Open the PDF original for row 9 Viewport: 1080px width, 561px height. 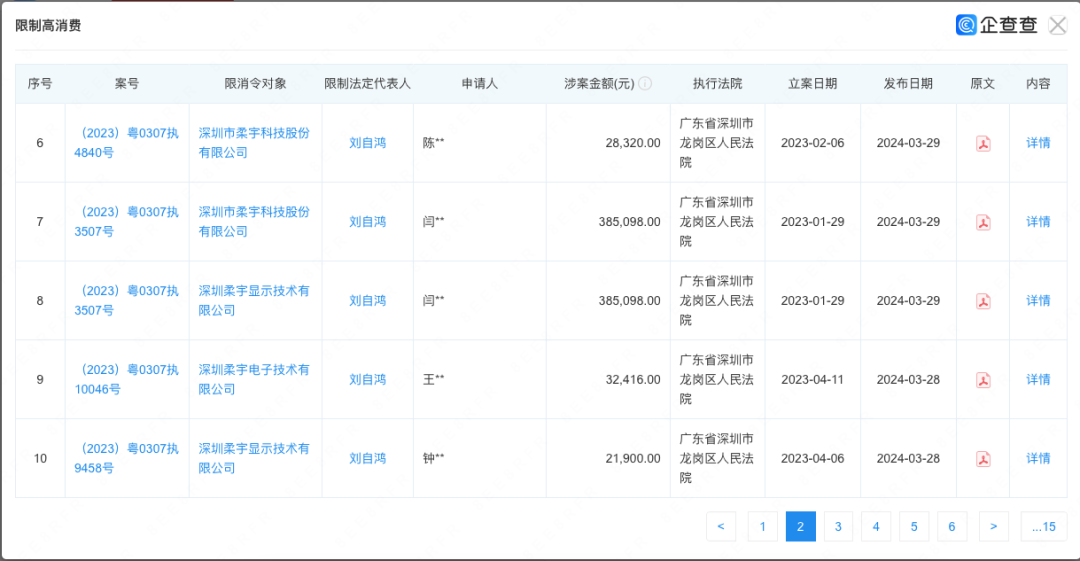(x=983, y=380)
